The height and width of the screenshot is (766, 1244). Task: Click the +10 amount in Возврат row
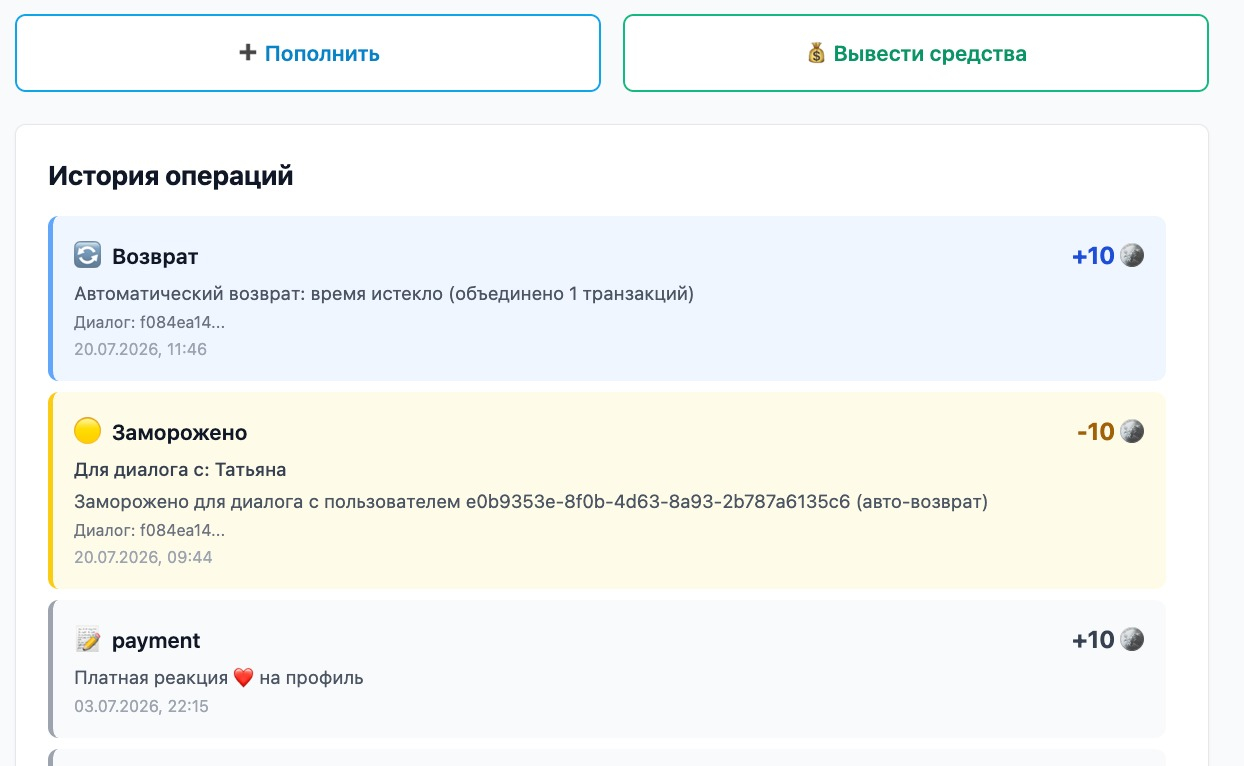(1093, 256)
